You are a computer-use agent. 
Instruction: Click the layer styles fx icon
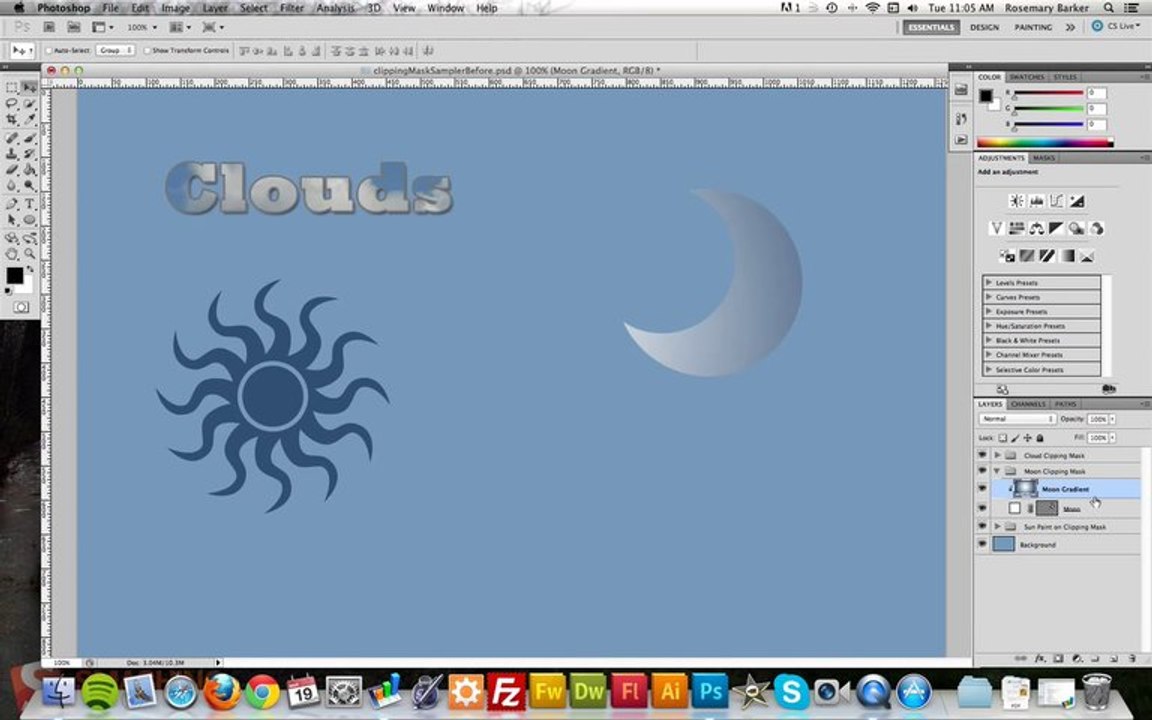point(1040,659)
